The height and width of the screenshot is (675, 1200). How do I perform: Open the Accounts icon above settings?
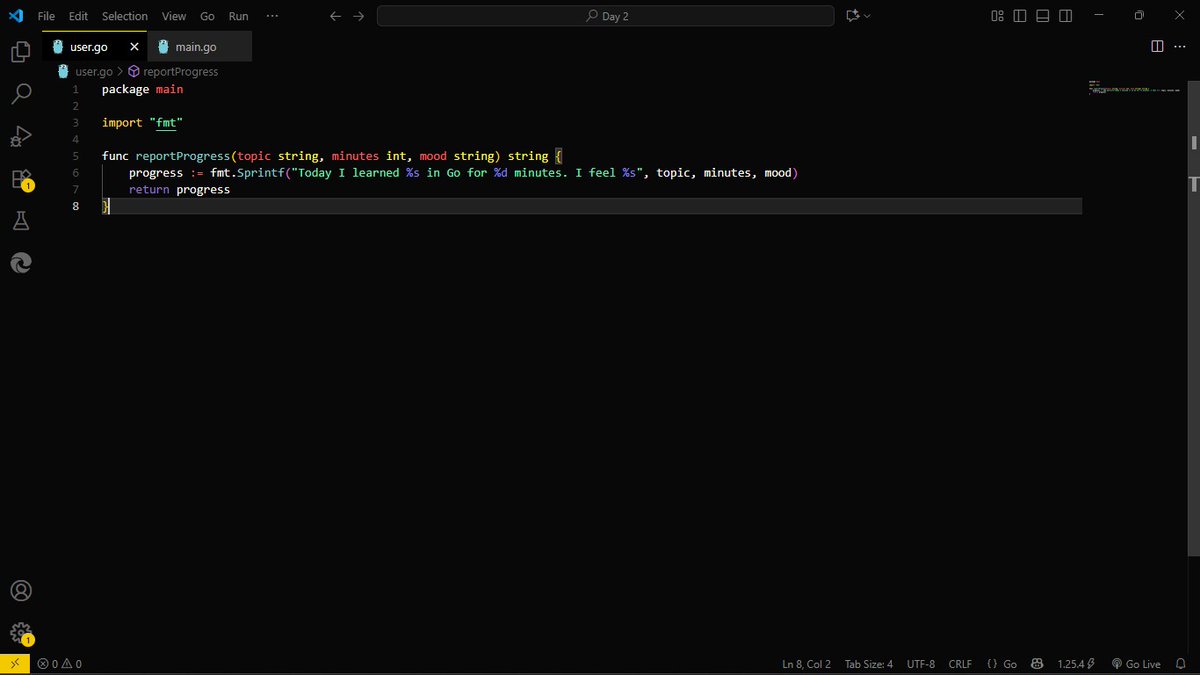coord(20,590)
